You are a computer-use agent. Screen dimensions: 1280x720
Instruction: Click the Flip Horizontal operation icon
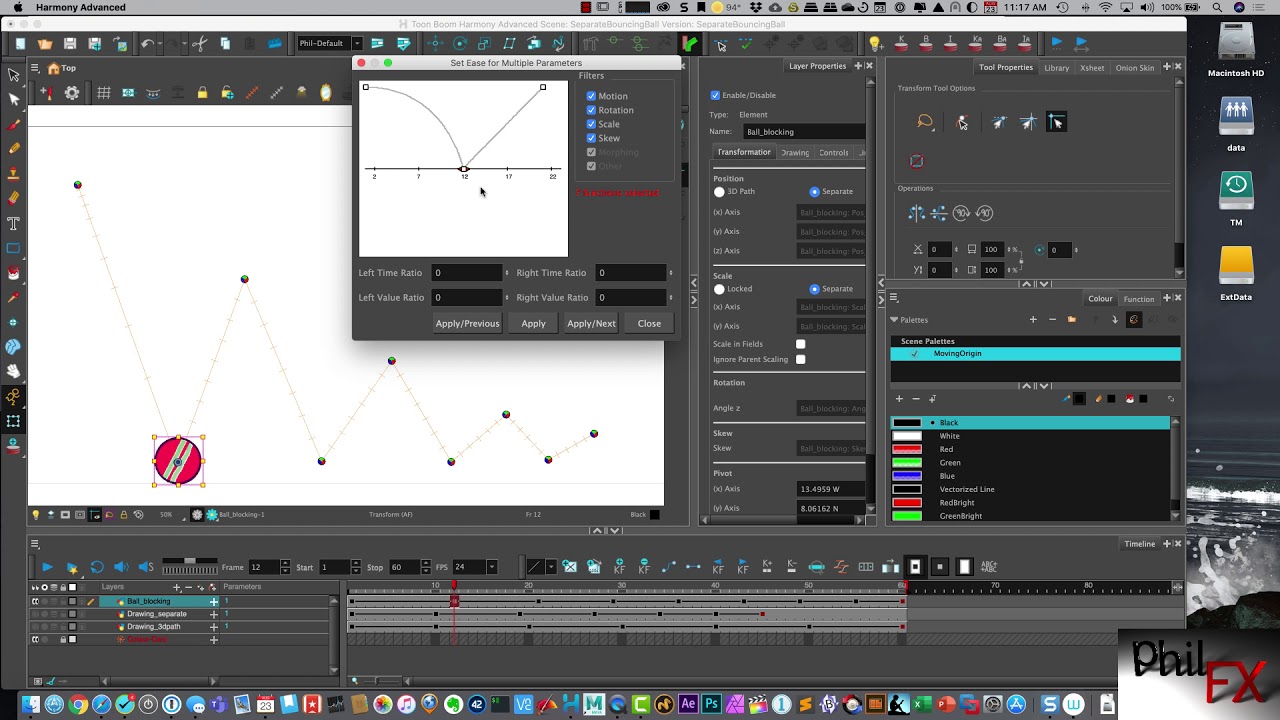(x=916, y=213)
